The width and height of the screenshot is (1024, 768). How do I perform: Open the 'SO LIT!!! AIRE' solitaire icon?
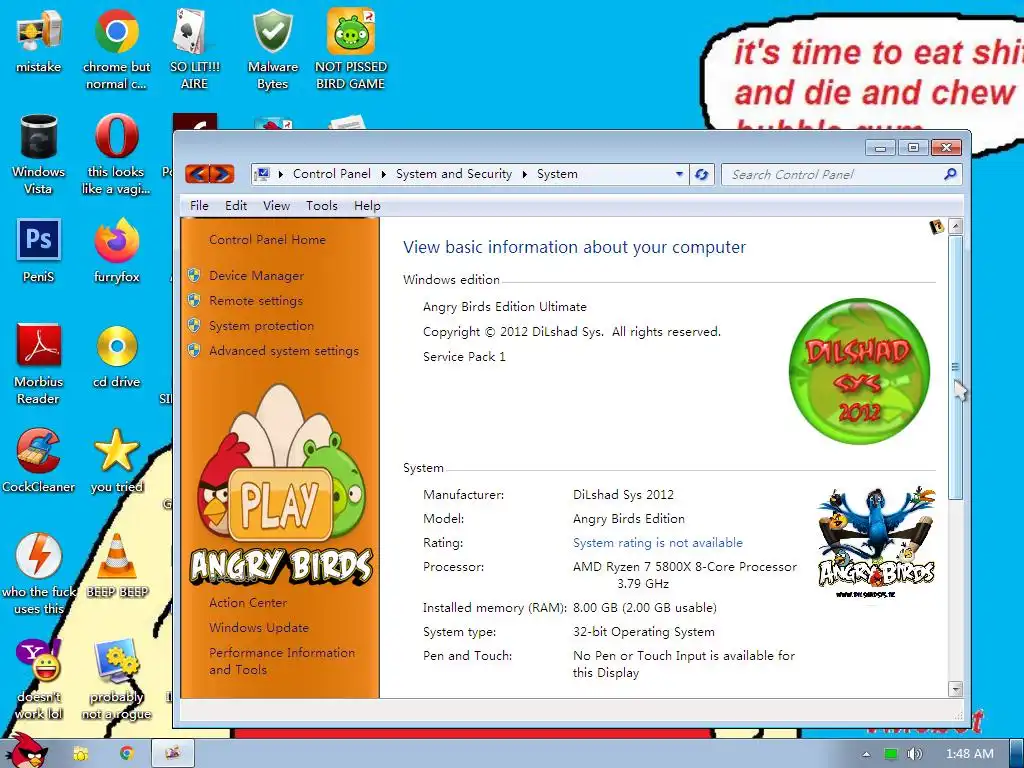pos(194,49)
